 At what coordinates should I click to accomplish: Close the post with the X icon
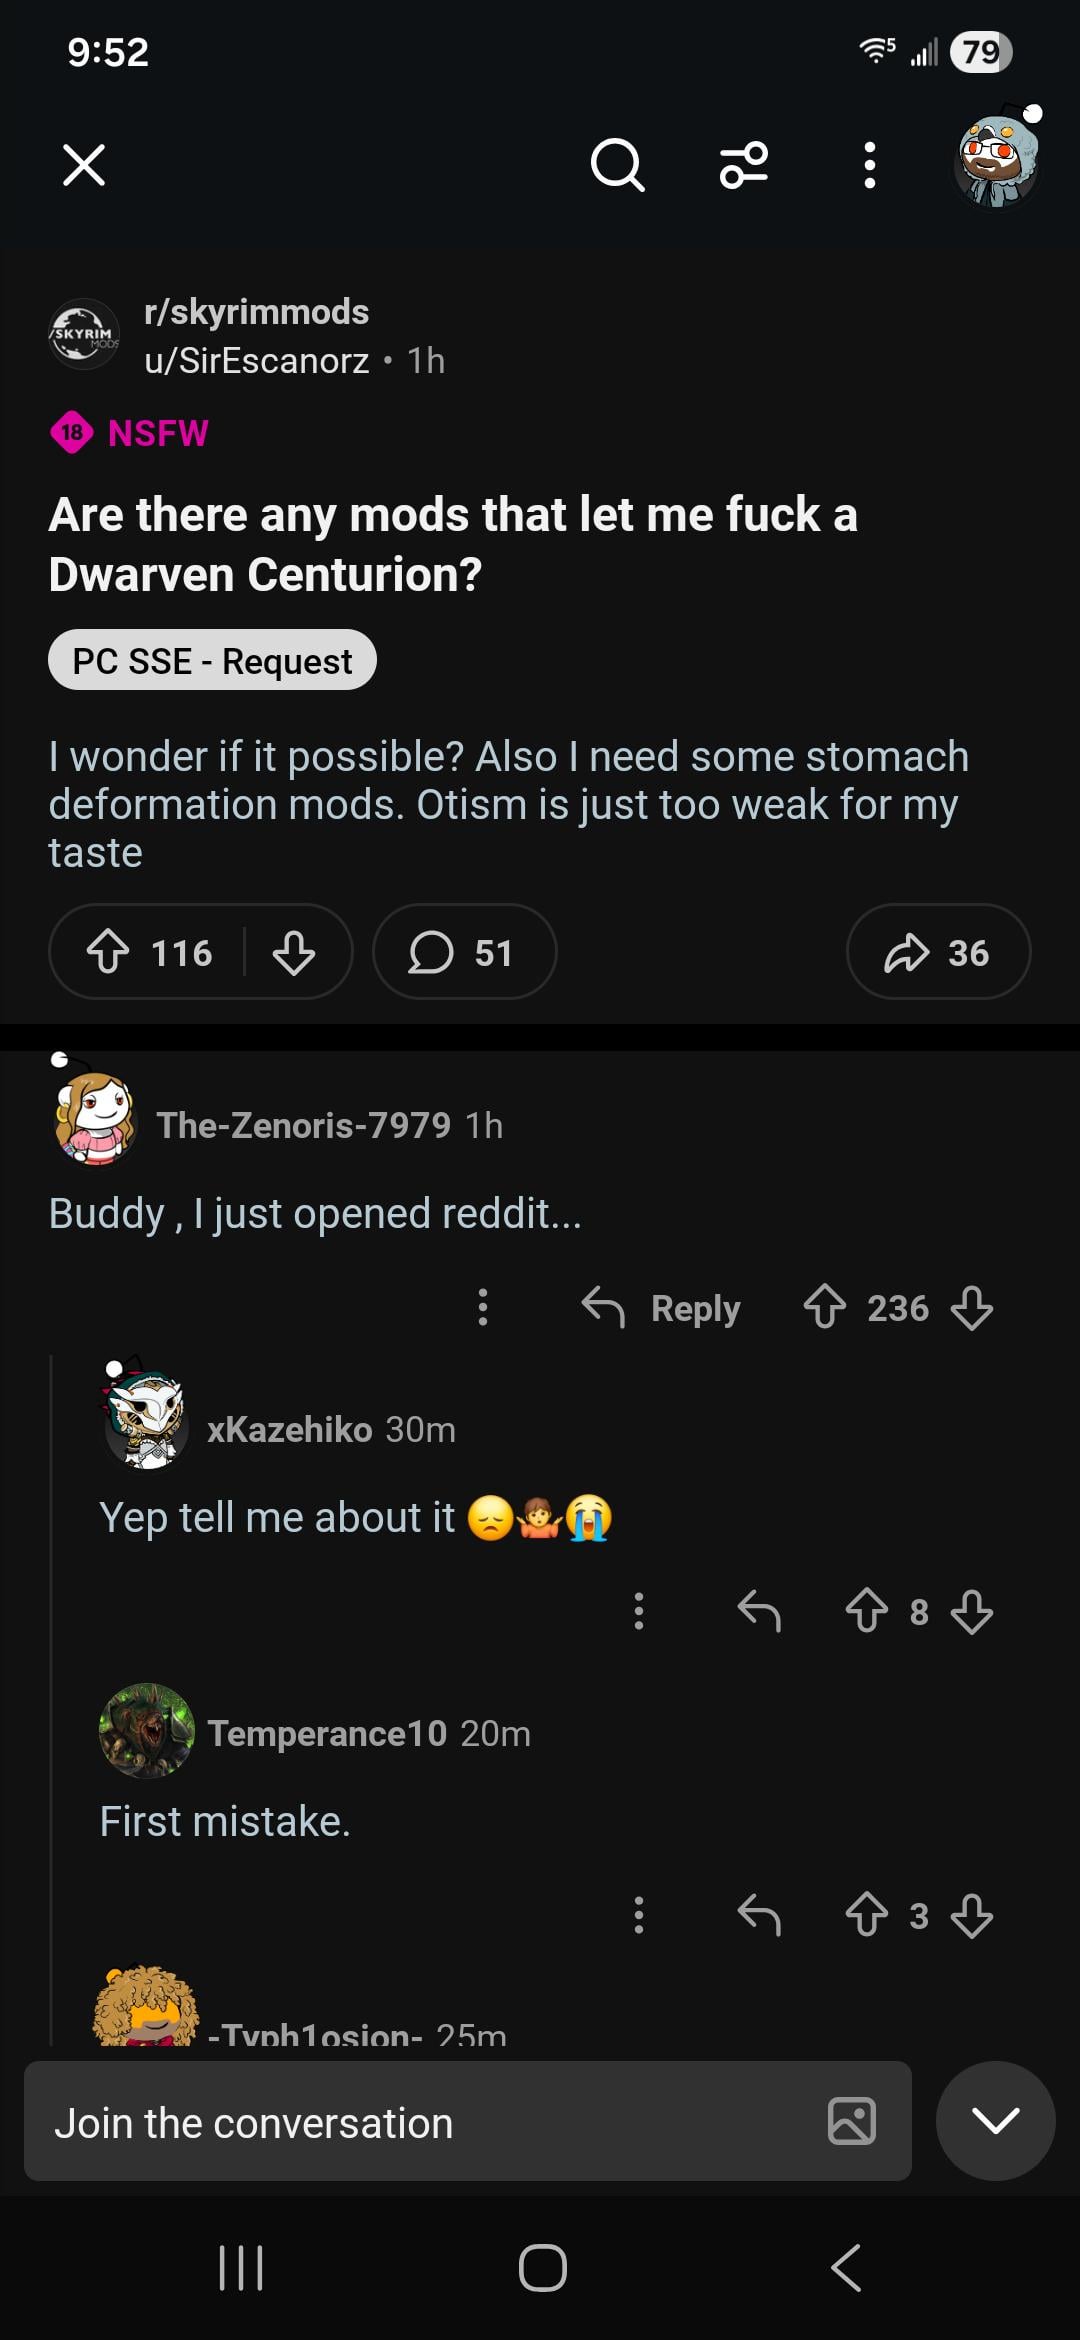[x=84, y=165]
